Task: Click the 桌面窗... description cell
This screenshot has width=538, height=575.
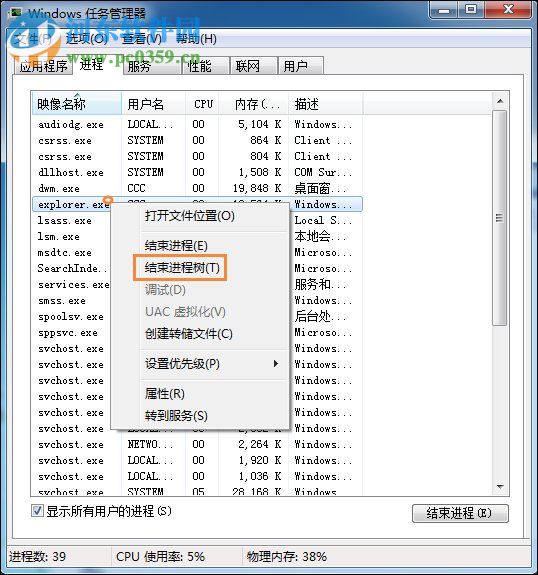Action: pyautogui.click(x=320, y=188)
